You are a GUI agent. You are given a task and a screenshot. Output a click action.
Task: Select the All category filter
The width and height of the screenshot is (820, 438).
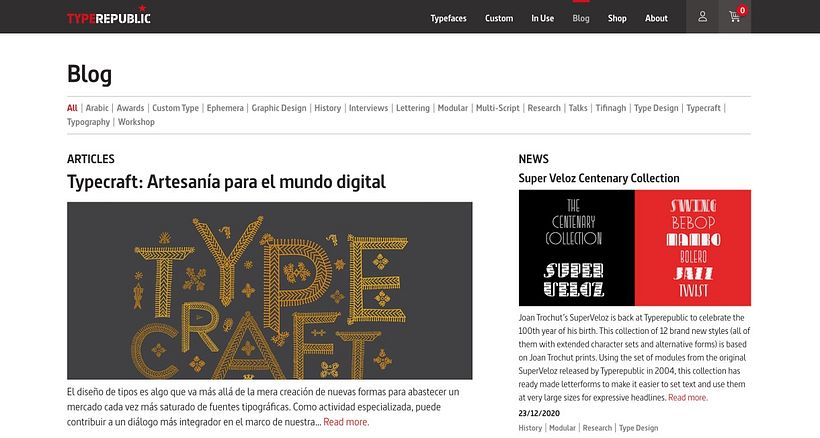[72, 108]
